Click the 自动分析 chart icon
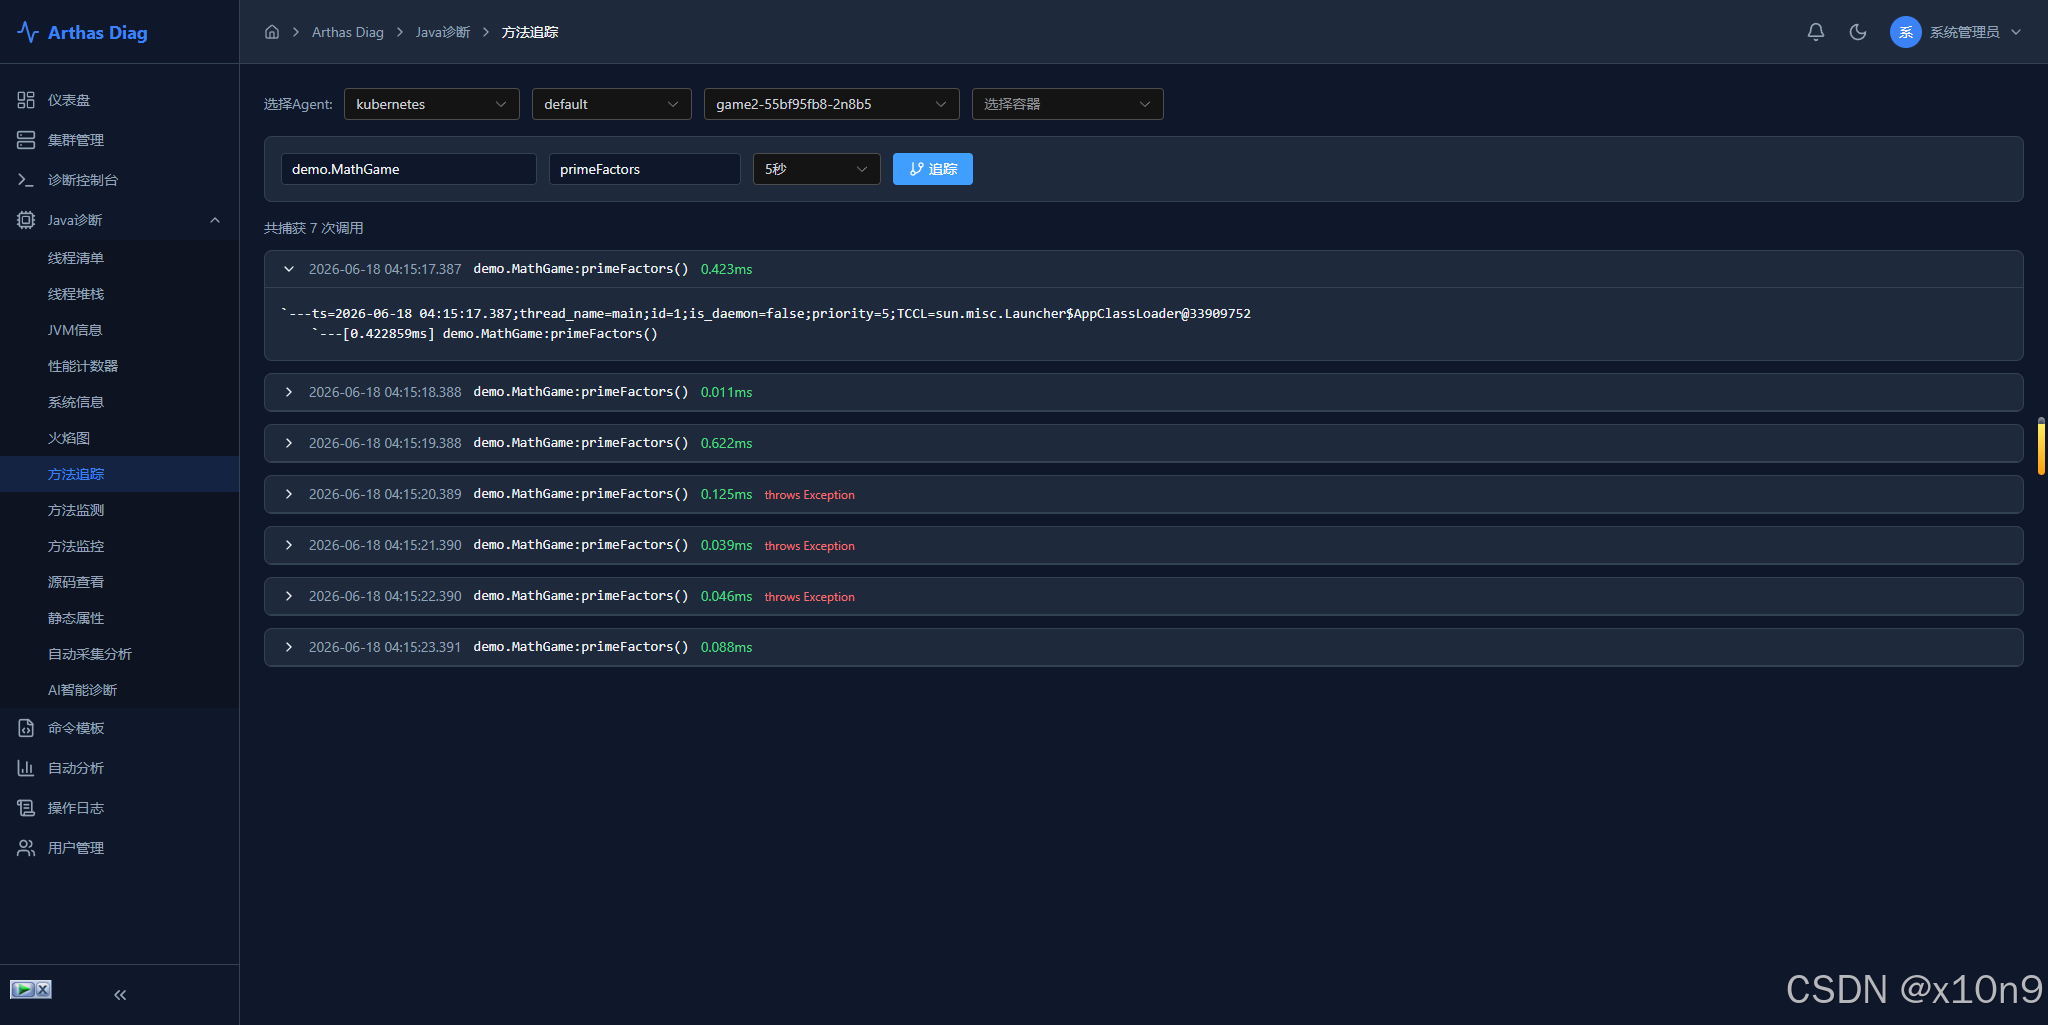2048x1025 pixels. [x=26, y=768]
